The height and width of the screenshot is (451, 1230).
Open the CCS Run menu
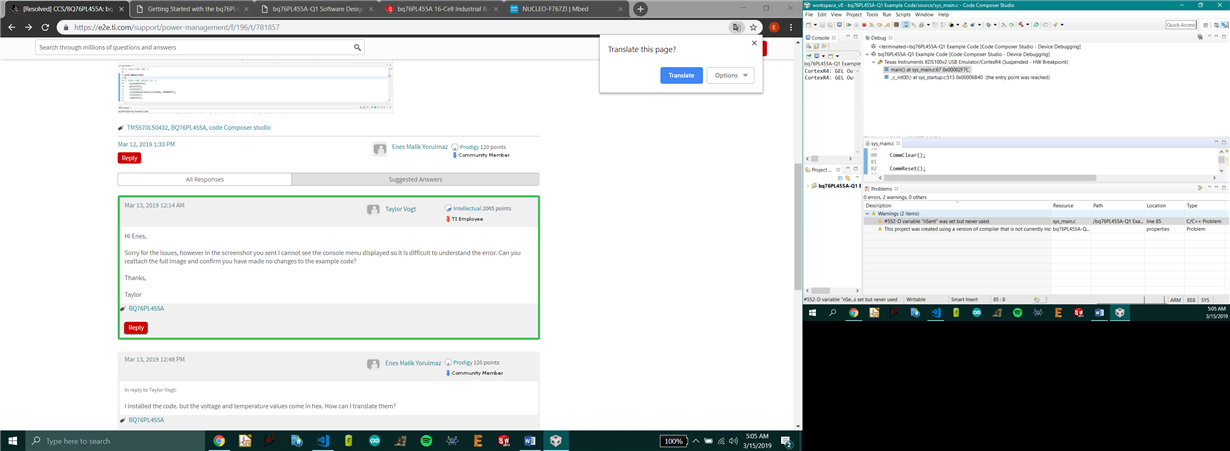coord(886,15)
